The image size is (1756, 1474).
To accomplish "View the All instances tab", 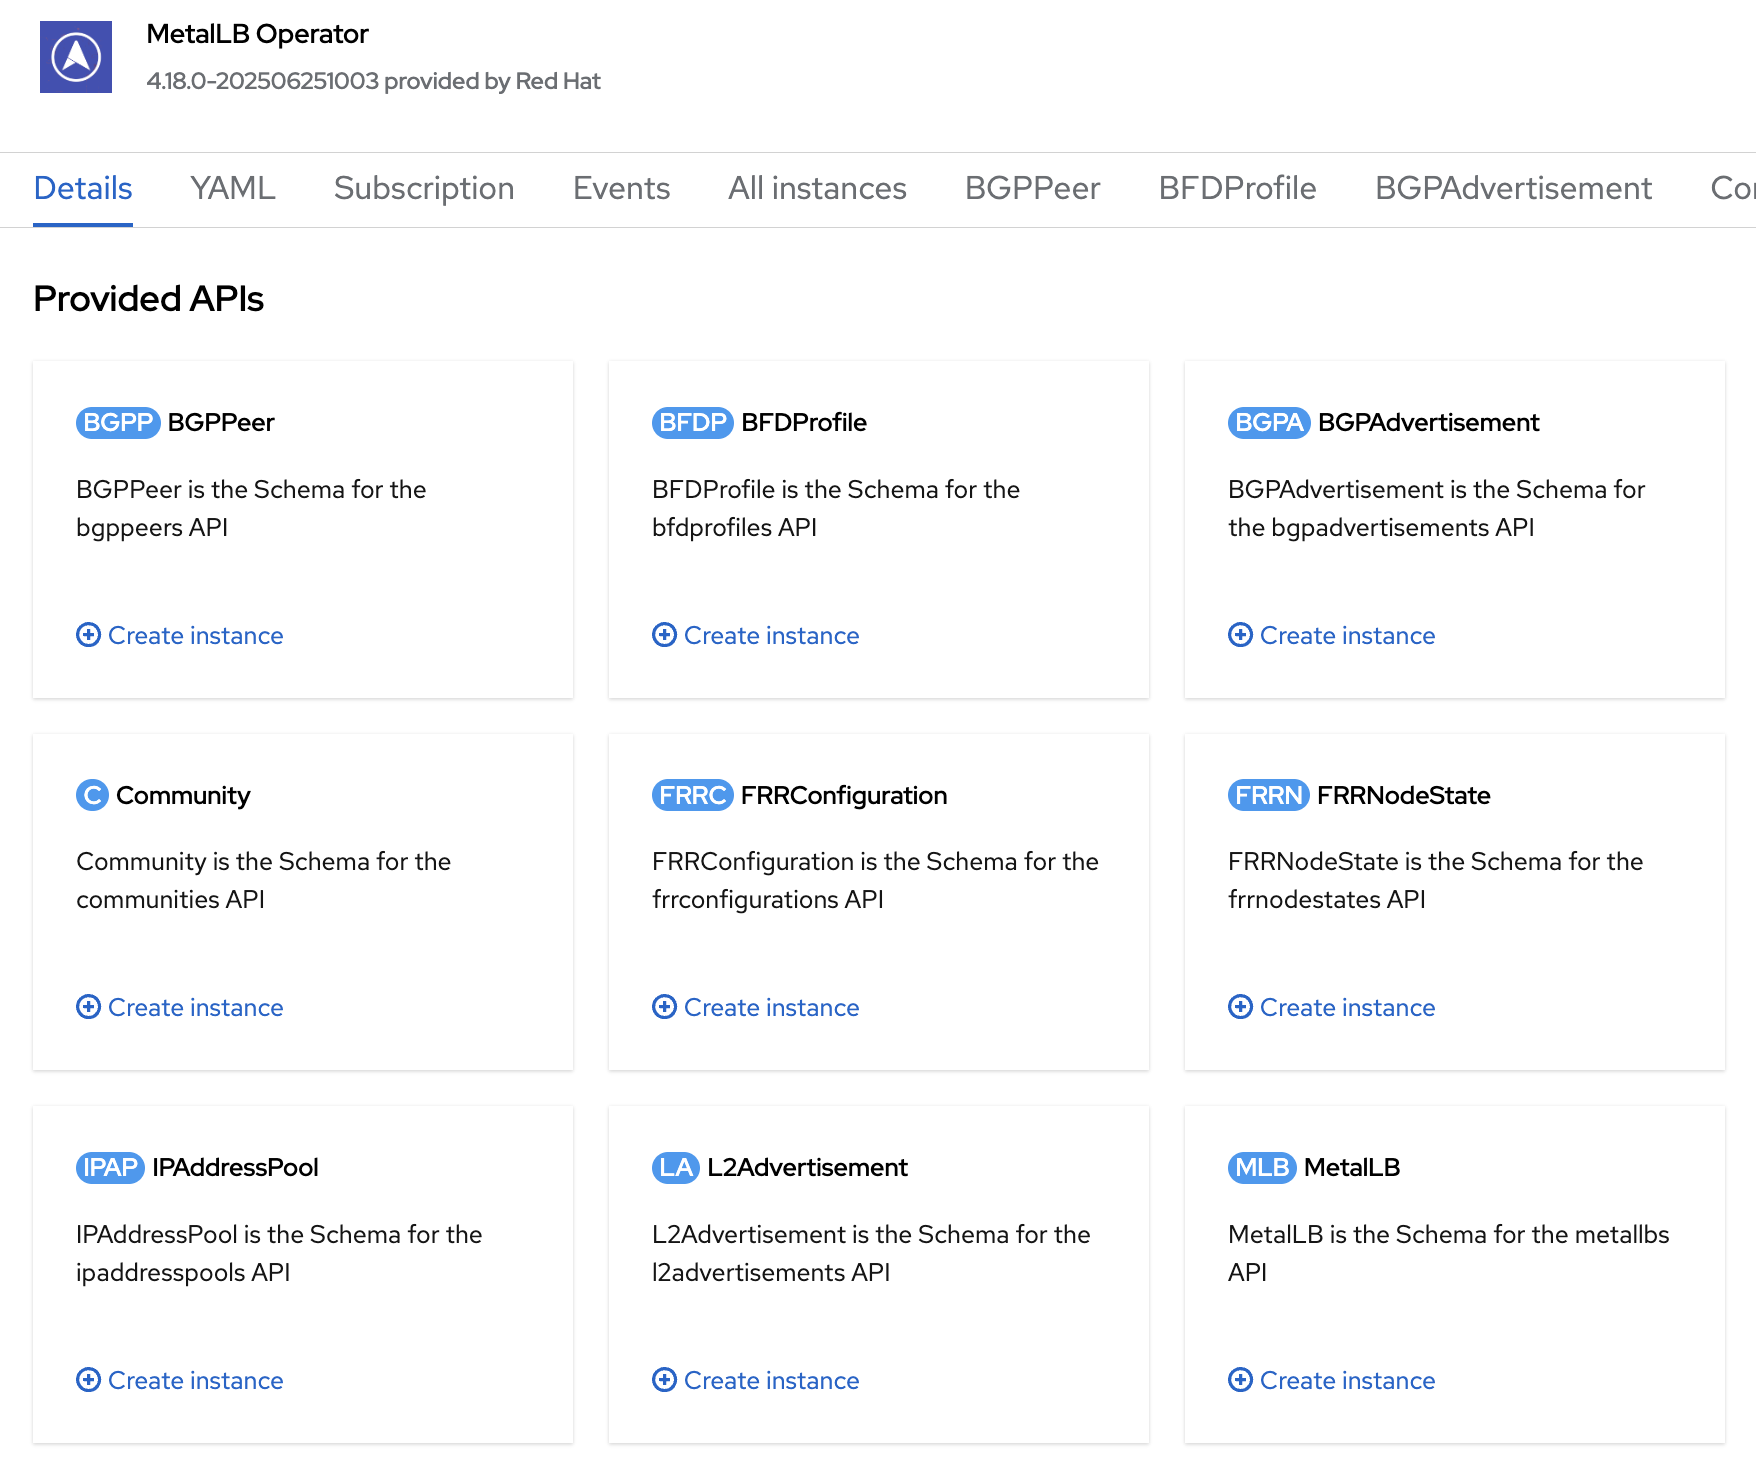I will coord(817,188).
